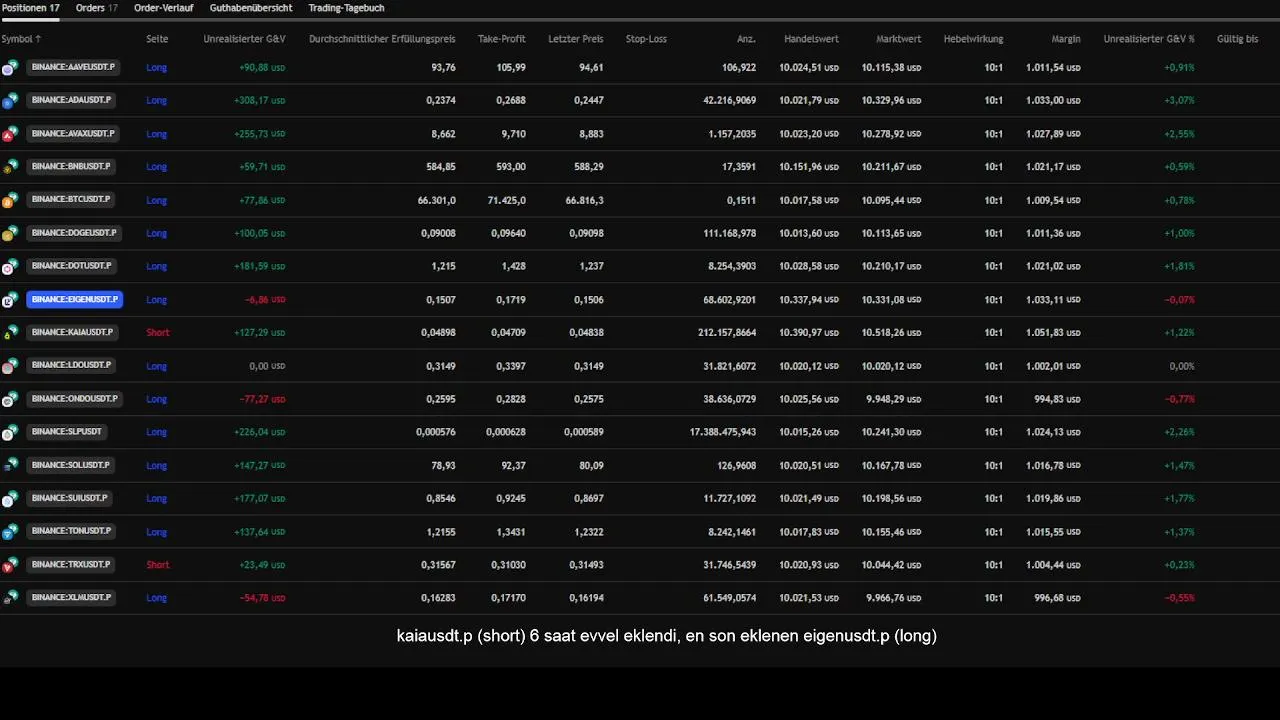1280x720 pixels.
Task: Click the Short side of KAIAUSDT.P
Action: 158,333
